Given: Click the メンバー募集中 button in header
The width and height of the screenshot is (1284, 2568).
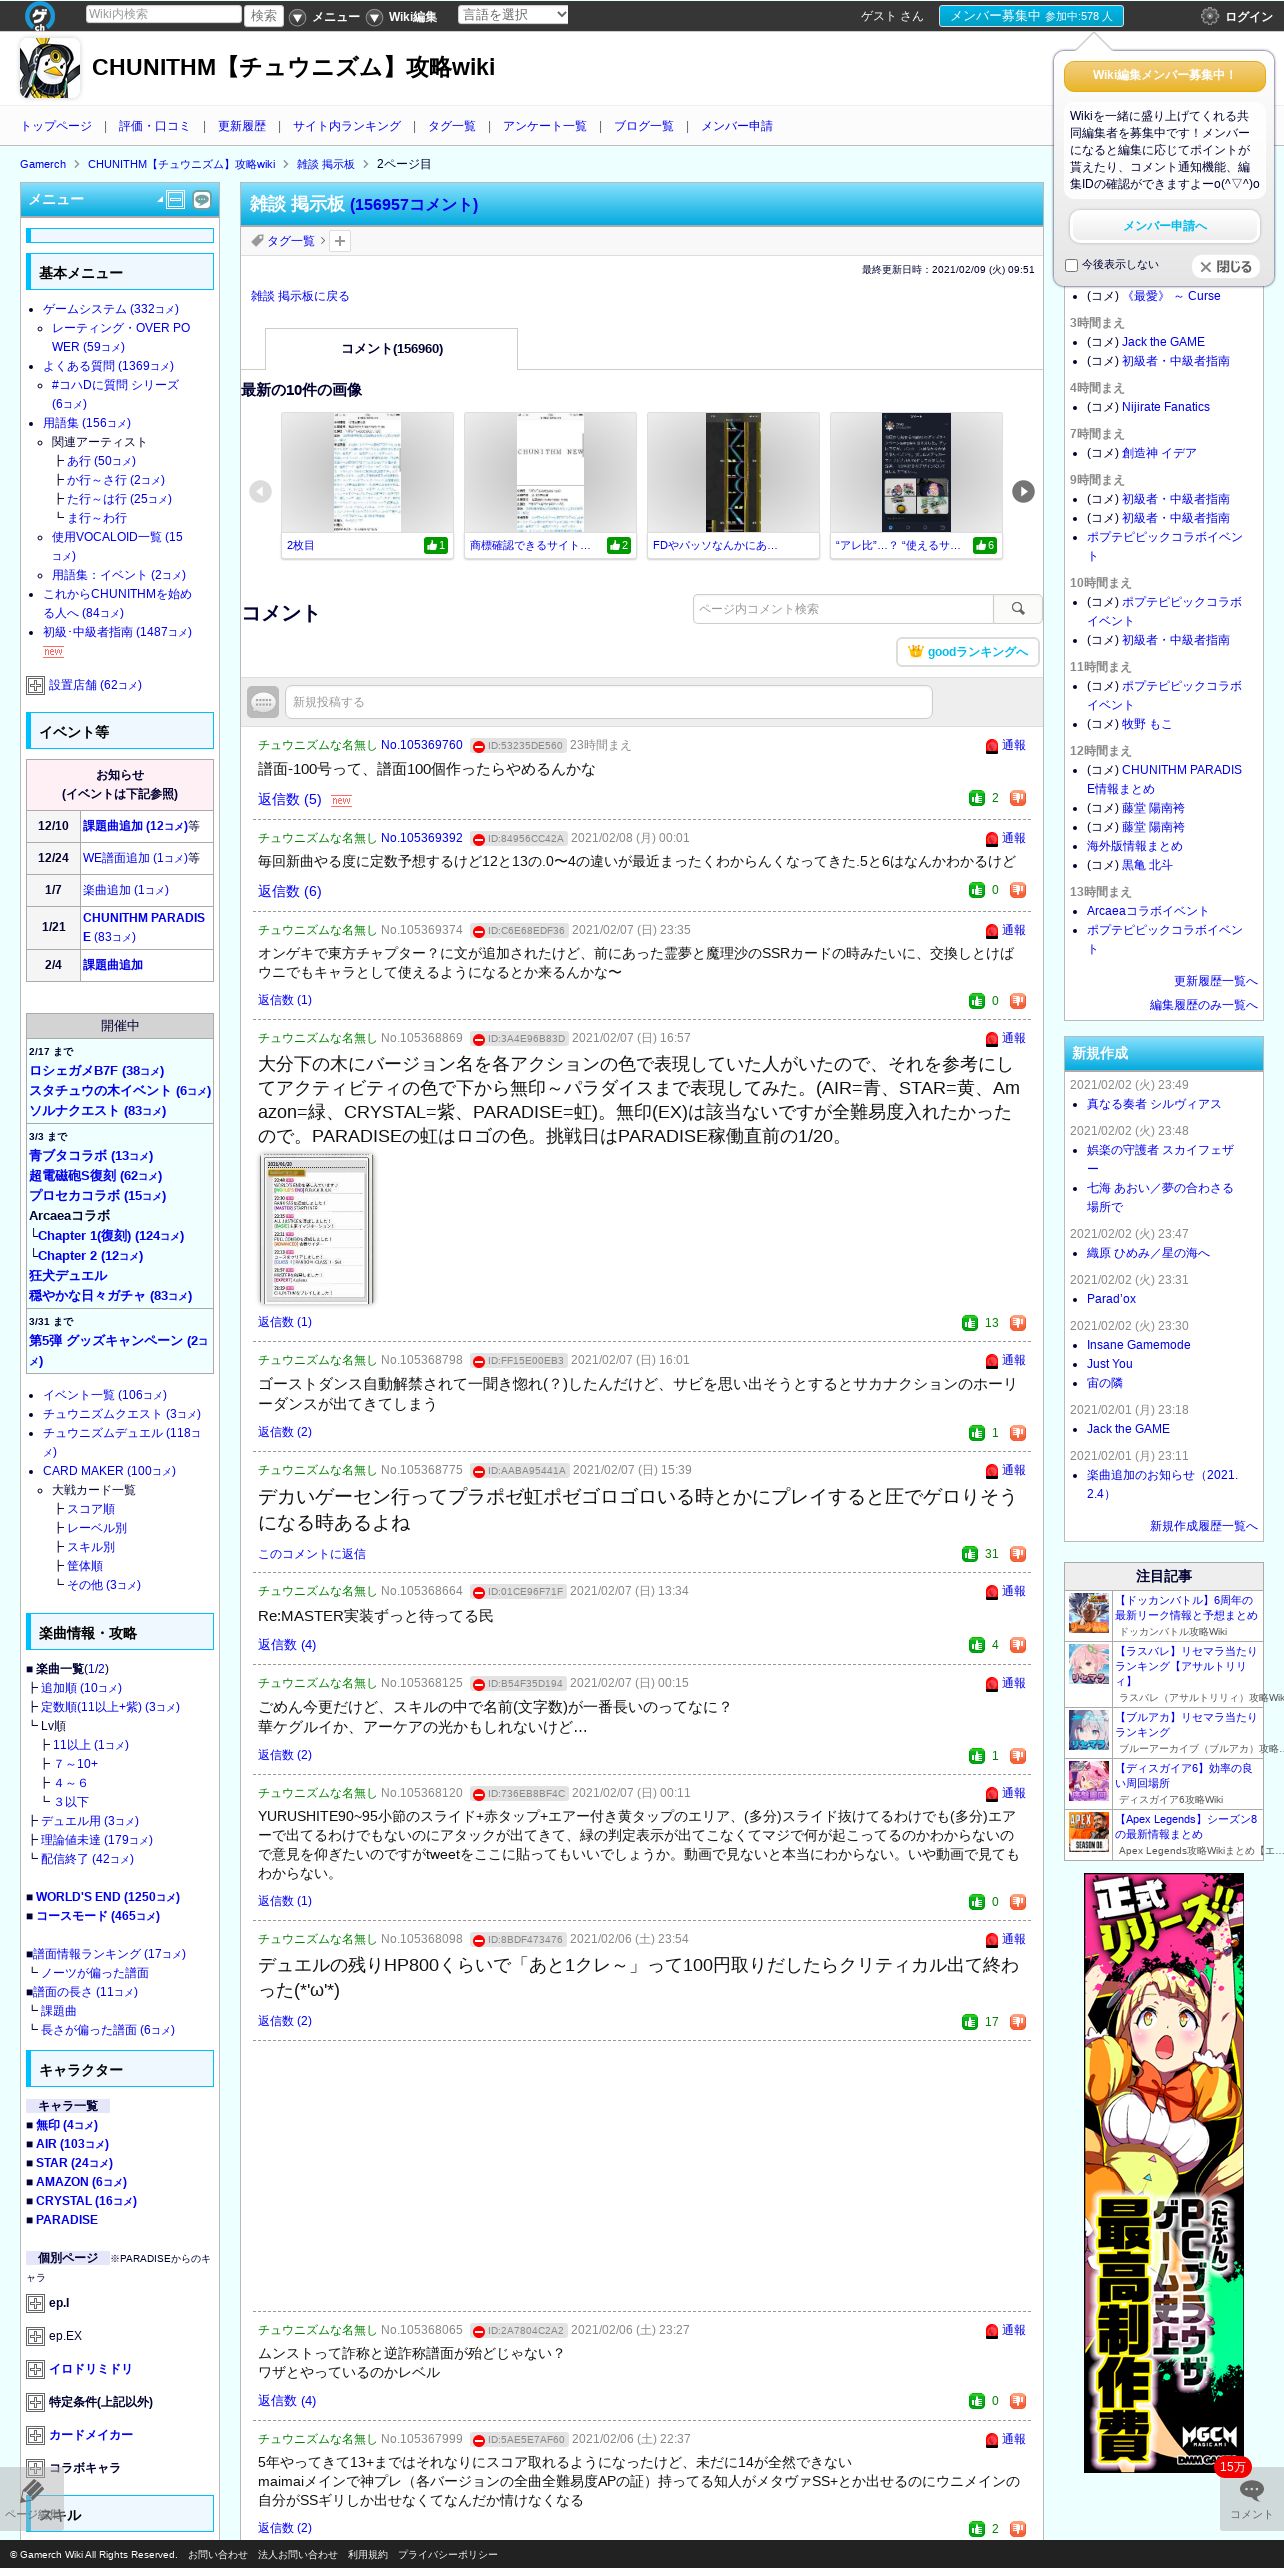Looking at the screenshot, I should pyautogui.click(x=1031, y=16).
